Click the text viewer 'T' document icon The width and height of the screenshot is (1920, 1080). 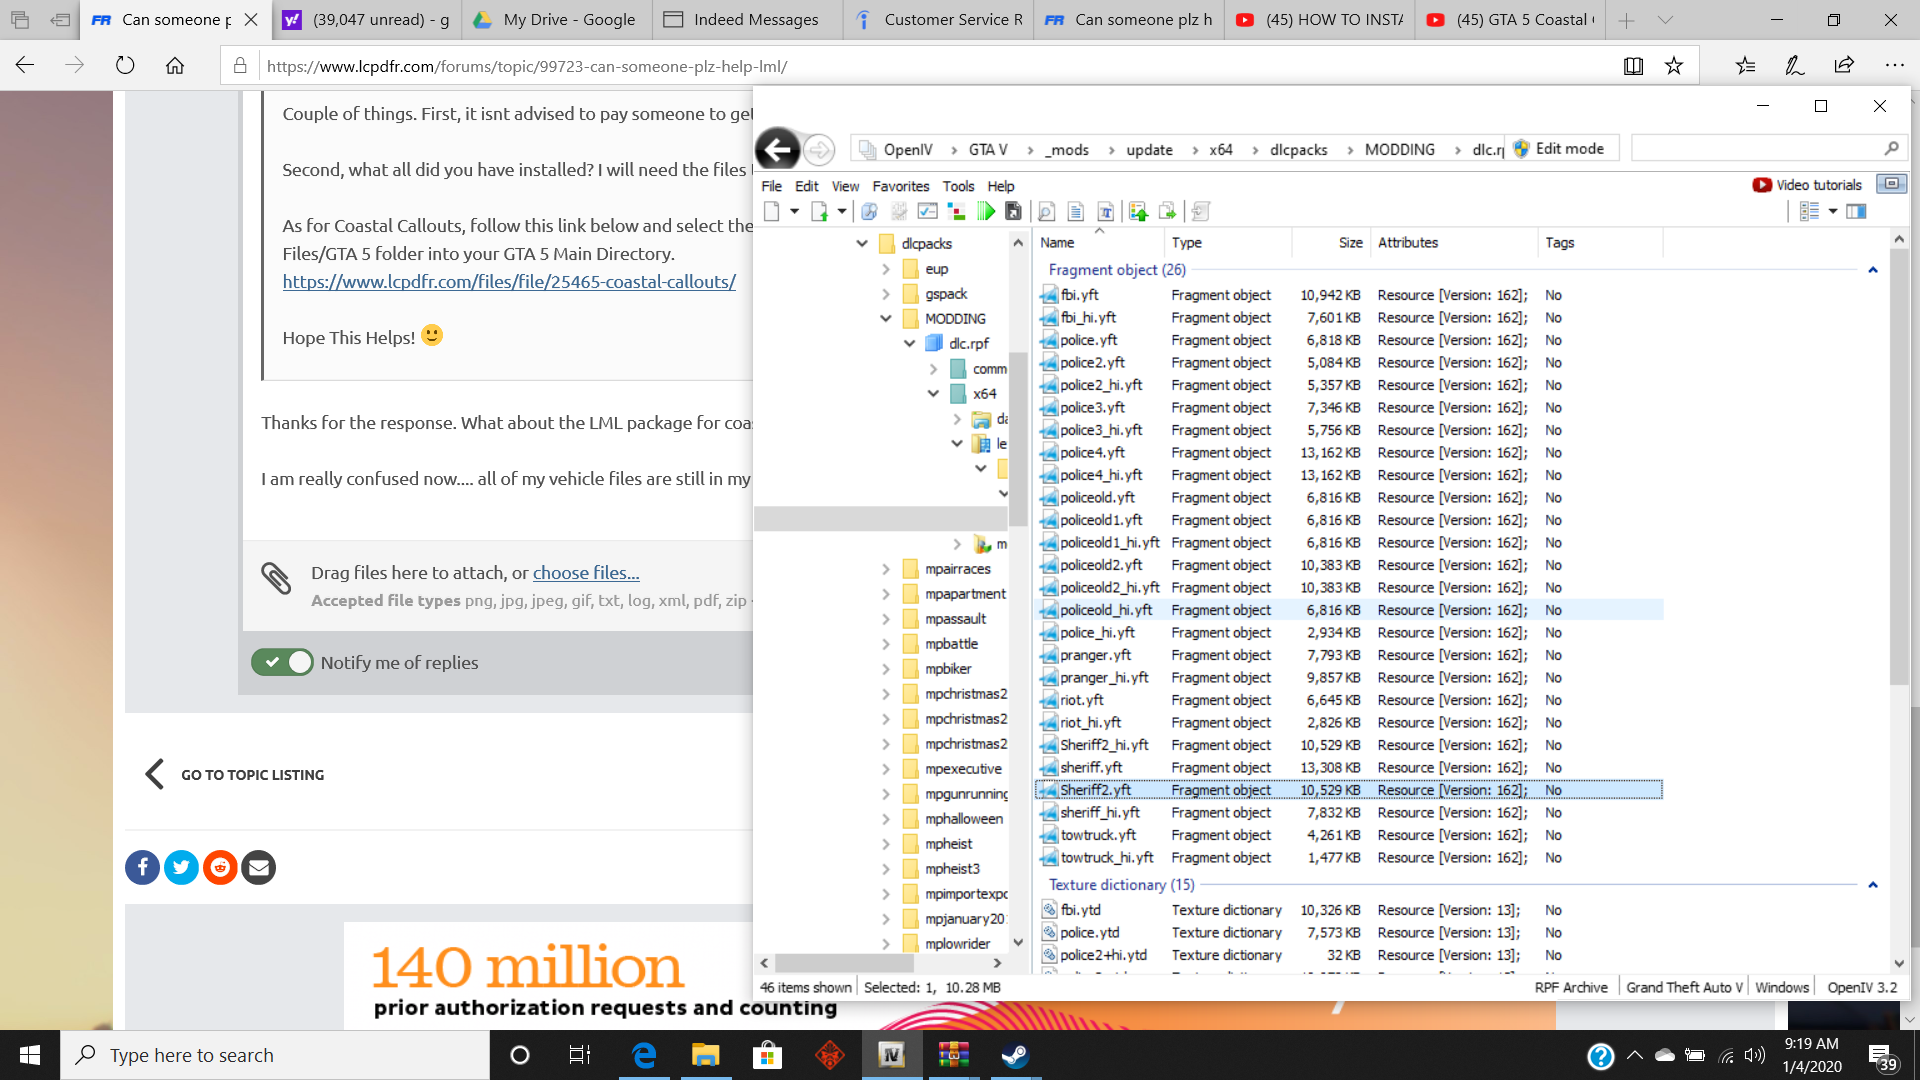click(x=1105, y=211)
